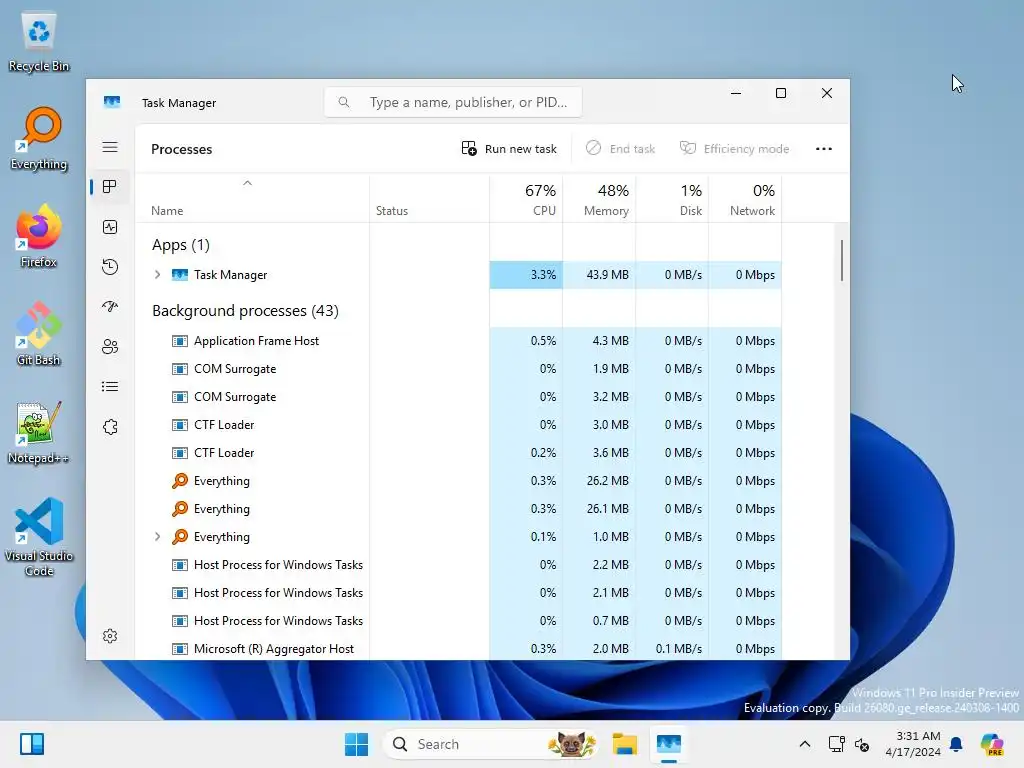Open the Windows Start button

click(x=357, y=744)
